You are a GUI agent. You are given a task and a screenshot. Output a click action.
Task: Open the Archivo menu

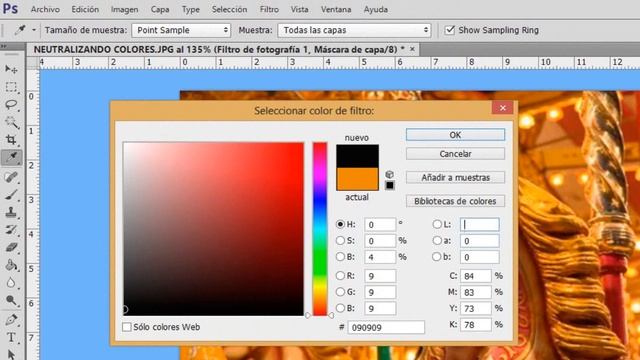coord(45,9)
